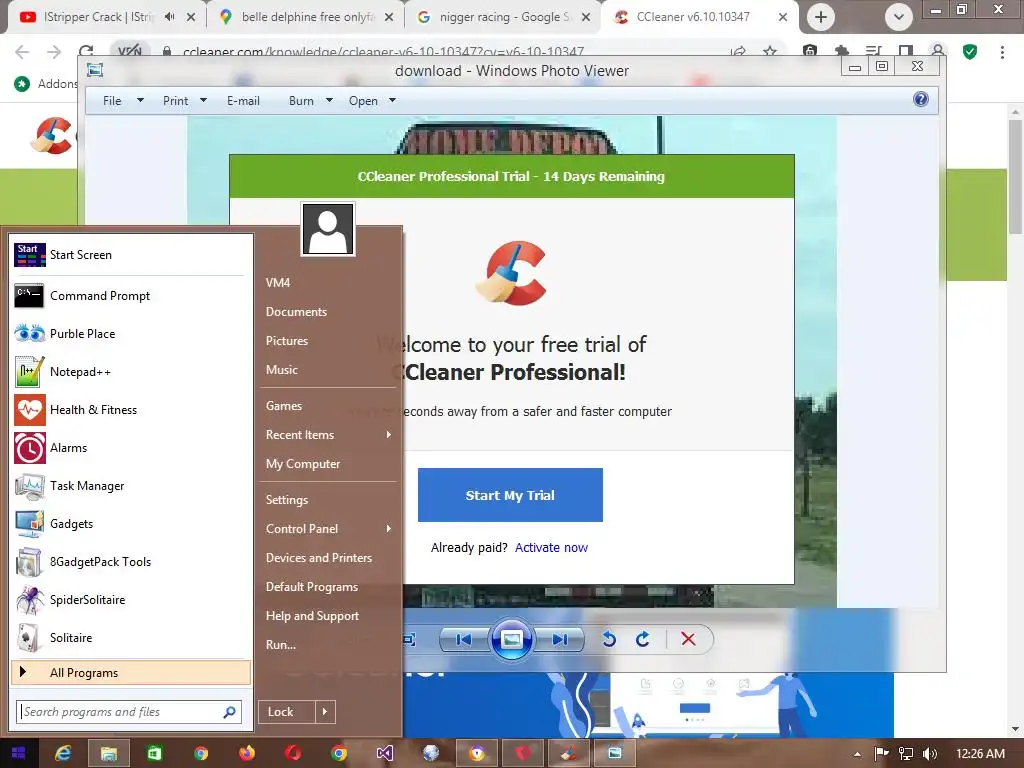Viewport: 1024px width, 768px height.
Task: Mute the IStripper Crack tab audio
Action: [169, 17]
